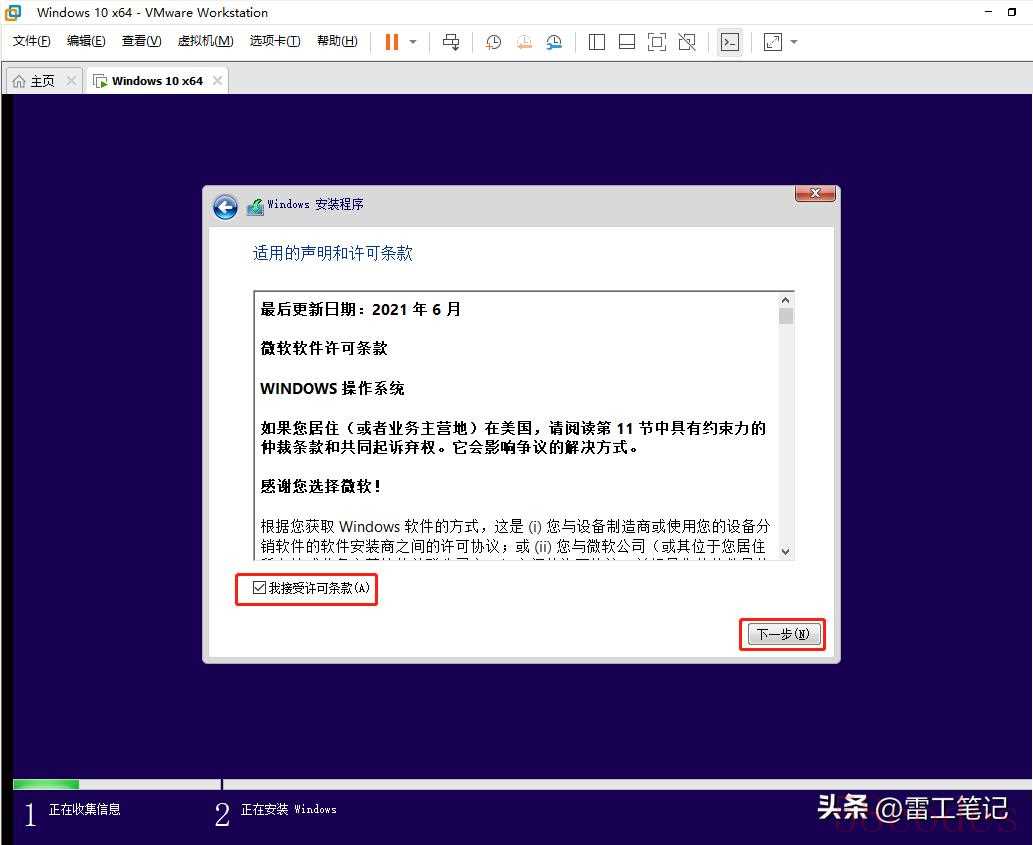The height and width of the screenshot is (845, 1033).
Task: Click the 适用的声明和许可条款 heading
Action: coord(333,254)
